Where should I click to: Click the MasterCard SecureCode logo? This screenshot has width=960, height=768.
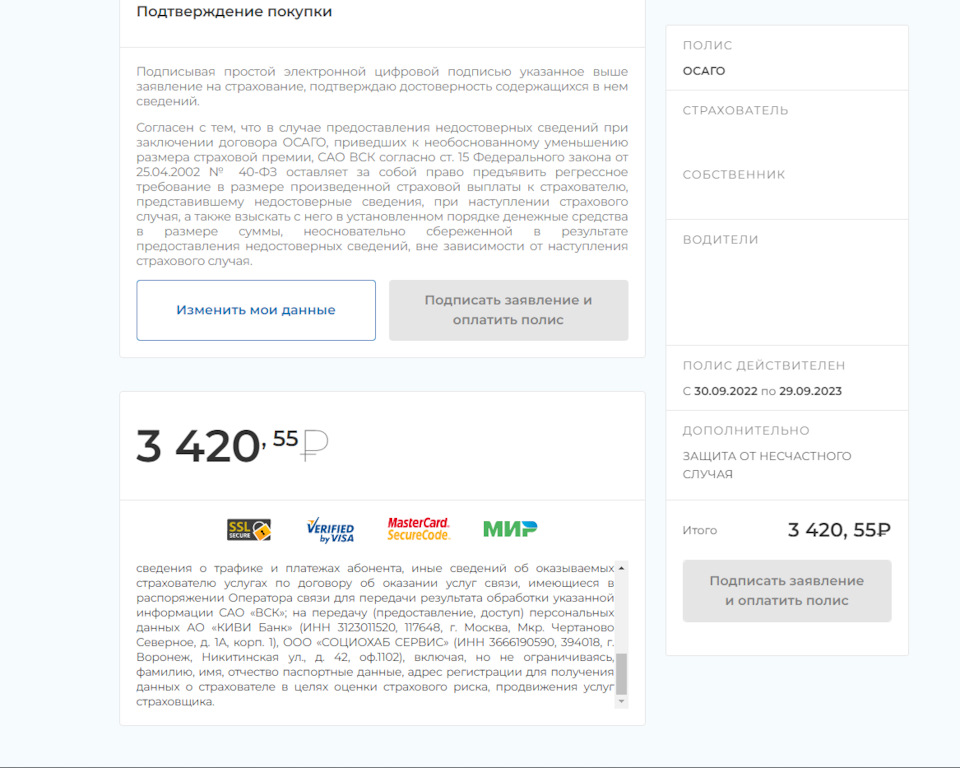[418, 529]
